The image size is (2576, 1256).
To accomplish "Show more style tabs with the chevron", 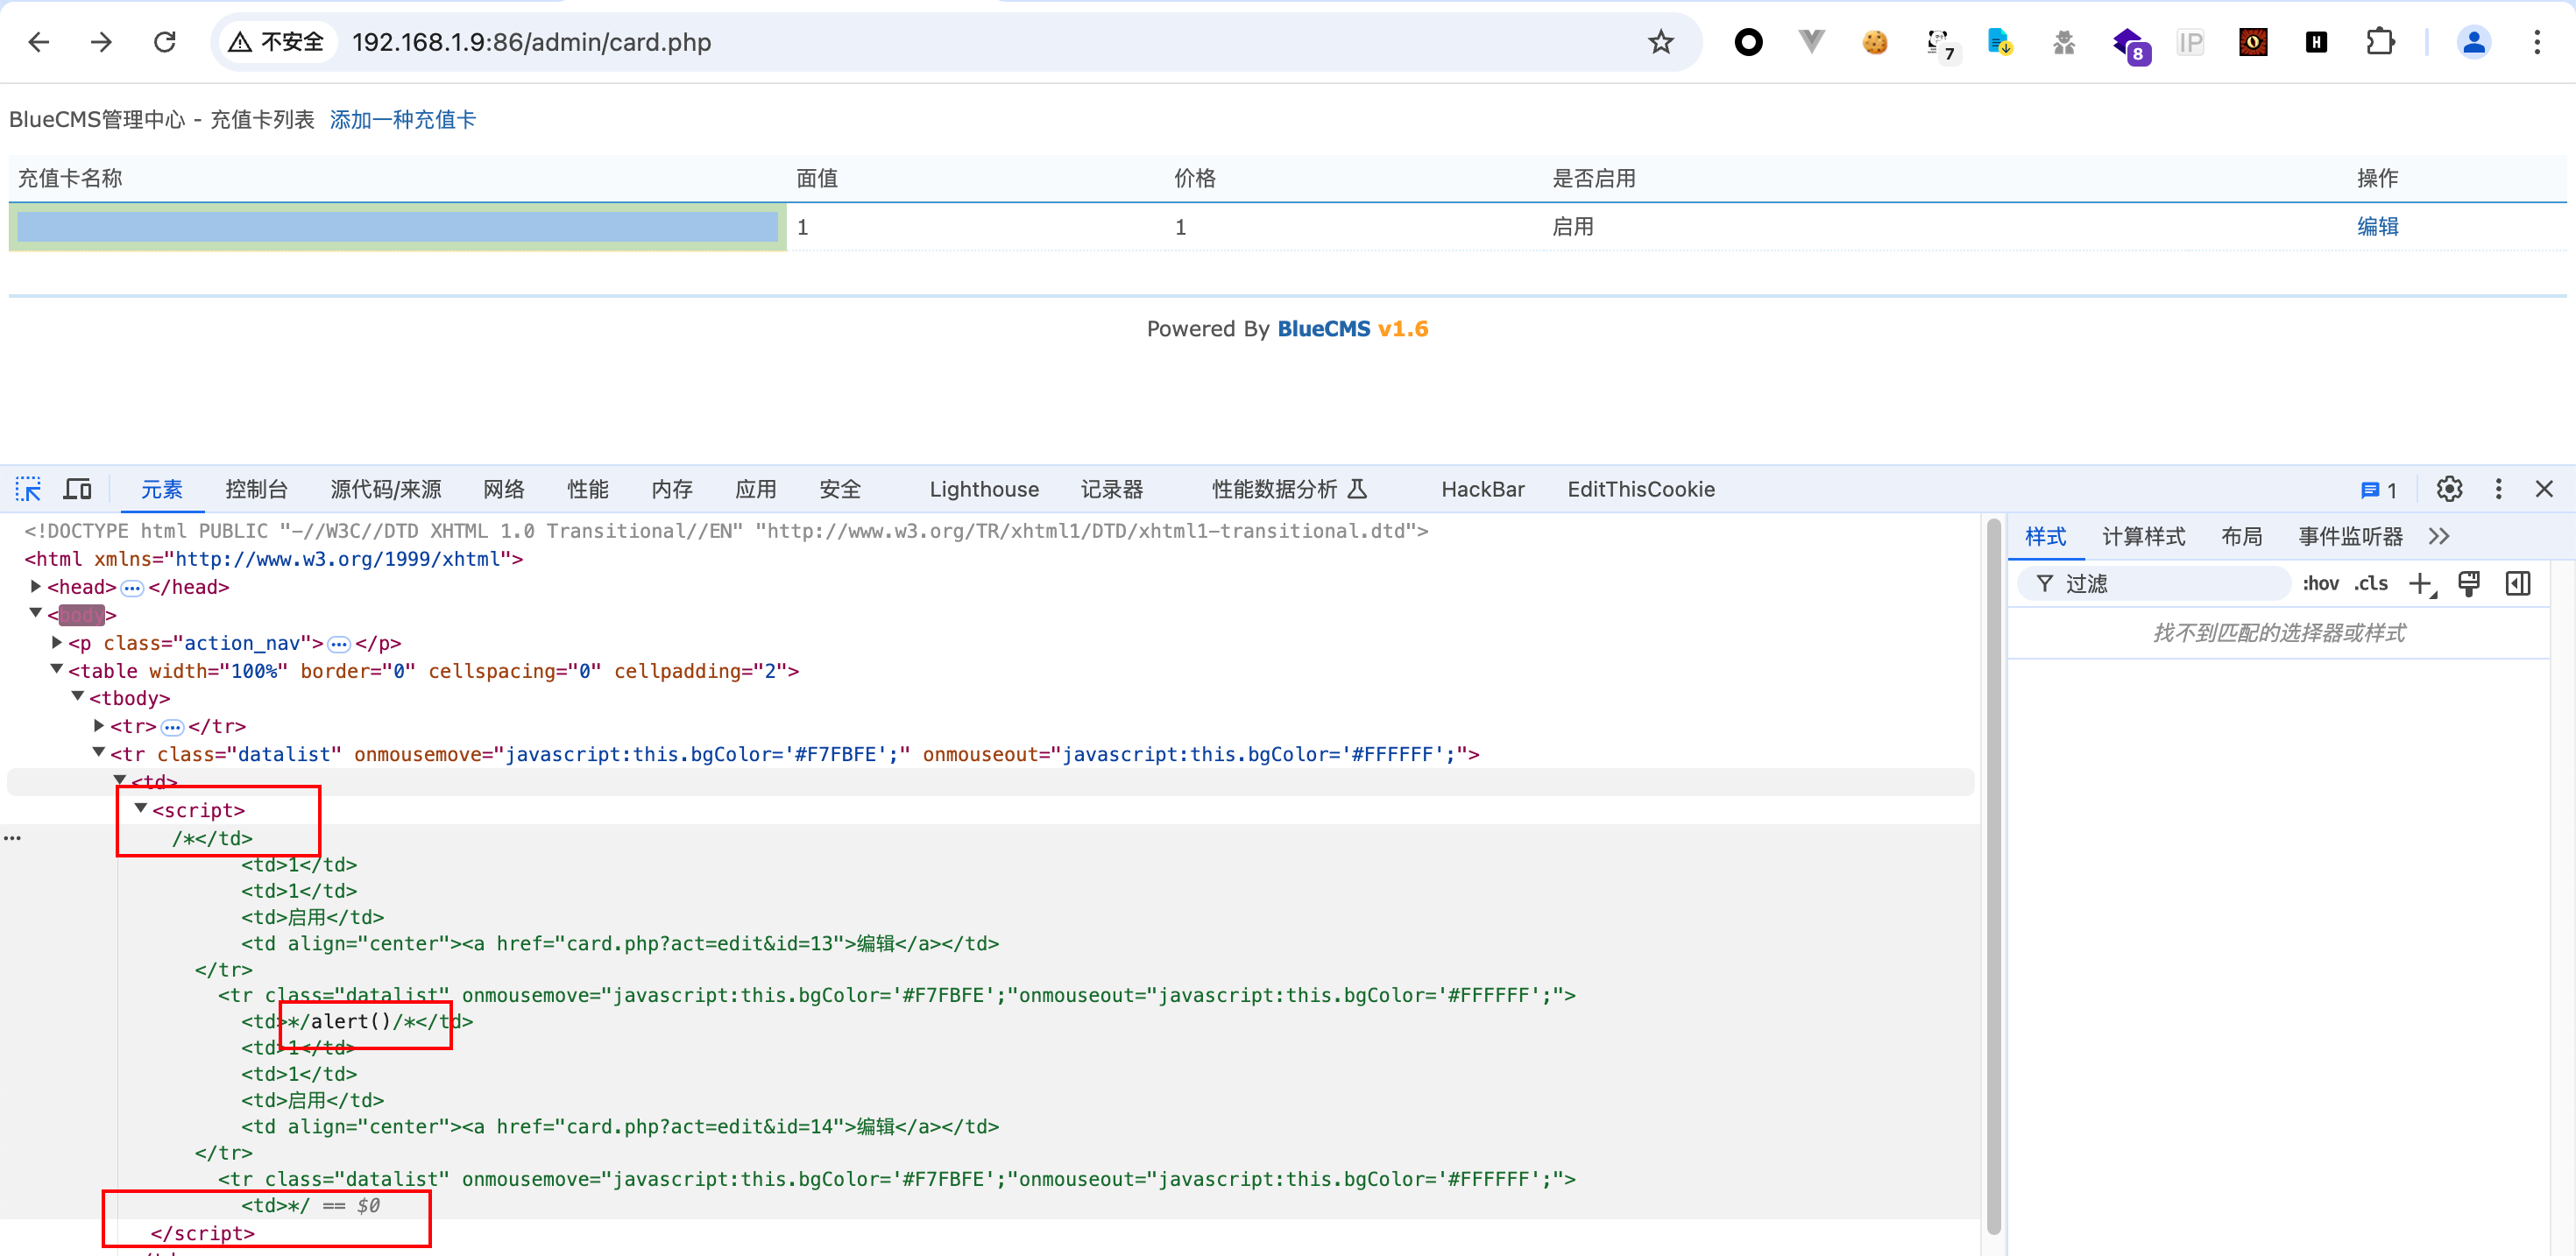I will 2438,537.
